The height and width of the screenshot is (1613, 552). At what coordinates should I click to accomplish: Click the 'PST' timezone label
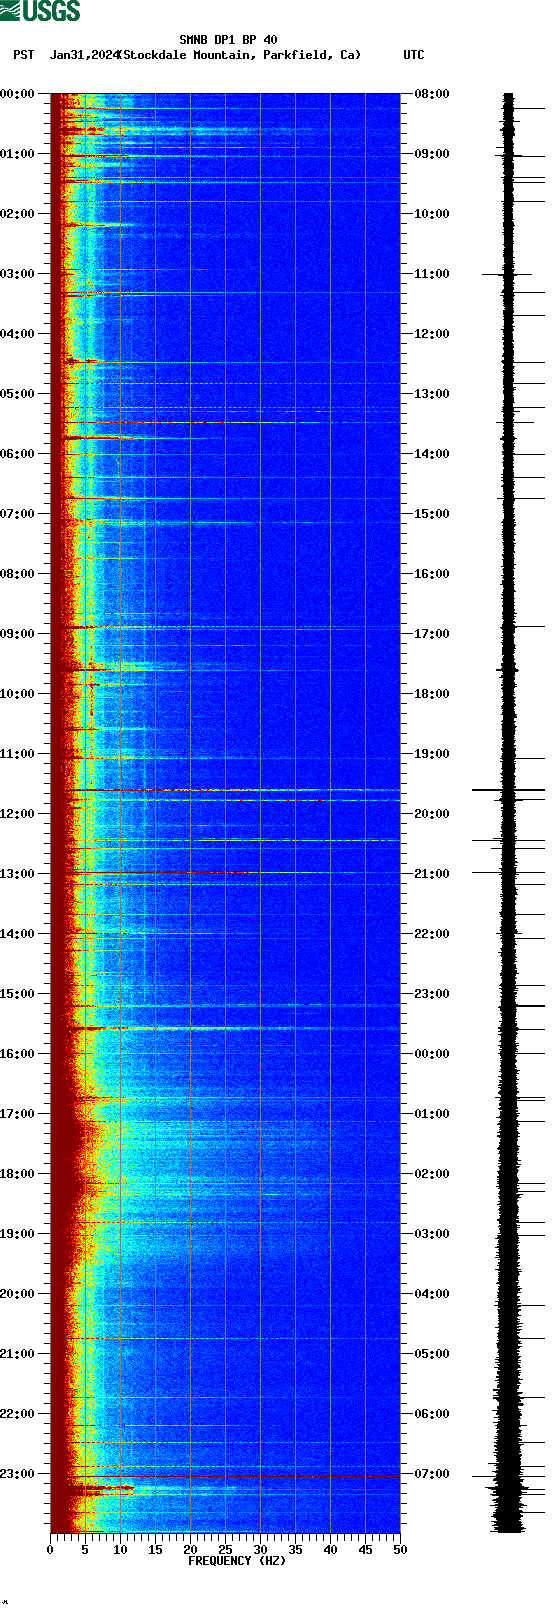pyautogui.click(x=24, y=55)
